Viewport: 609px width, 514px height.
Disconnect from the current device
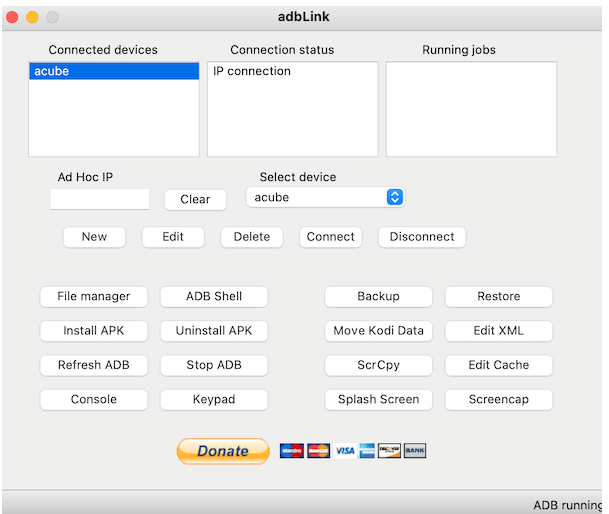pos(422,237)
